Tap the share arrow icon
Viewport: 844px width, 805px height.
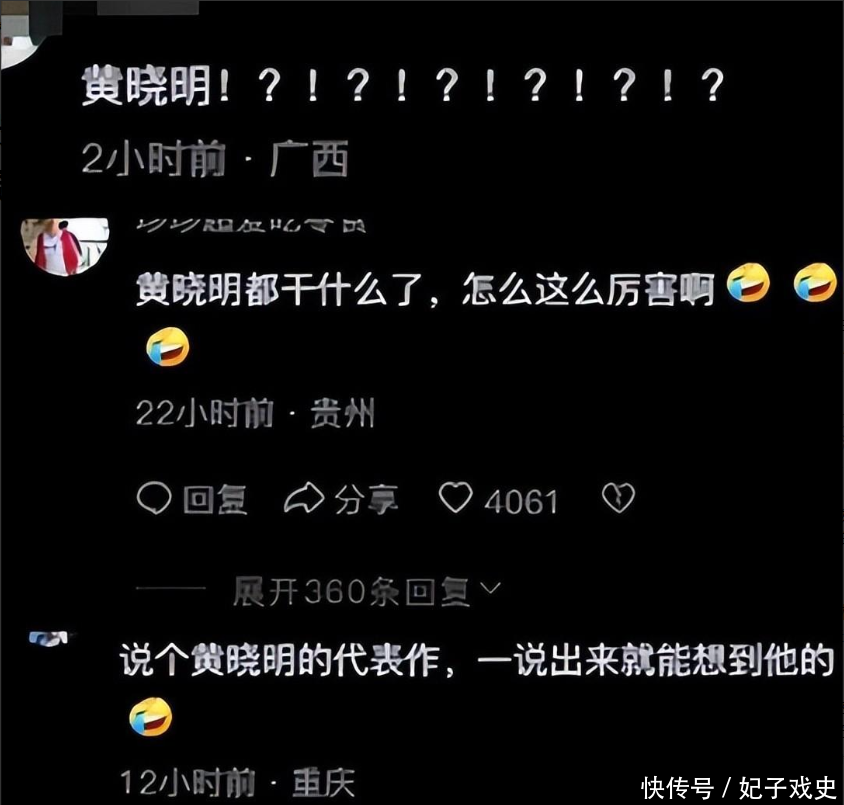tap(304, 498)
